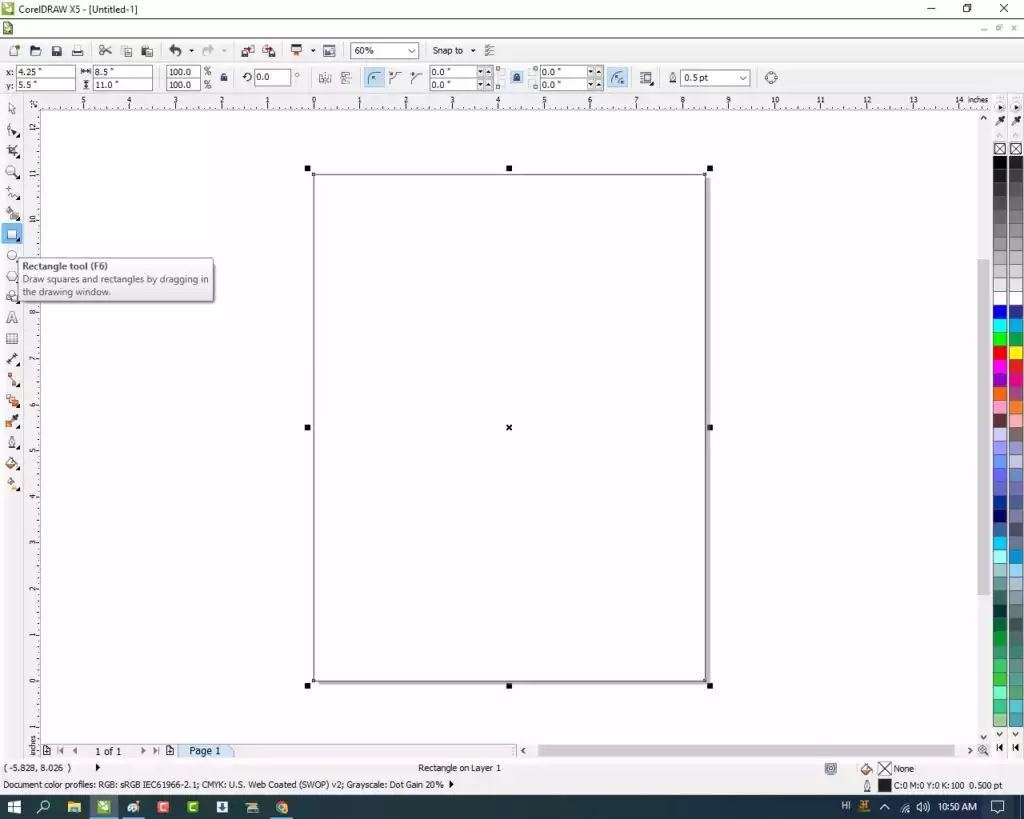Enable Scalloped Corner style
Screen dimensions: 1024x819
pos(395,78)
